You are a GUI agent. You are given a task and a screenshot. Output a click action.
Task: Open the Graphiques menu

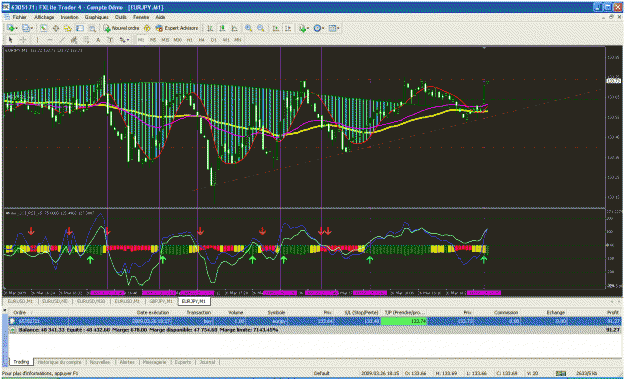coord(96,18)
